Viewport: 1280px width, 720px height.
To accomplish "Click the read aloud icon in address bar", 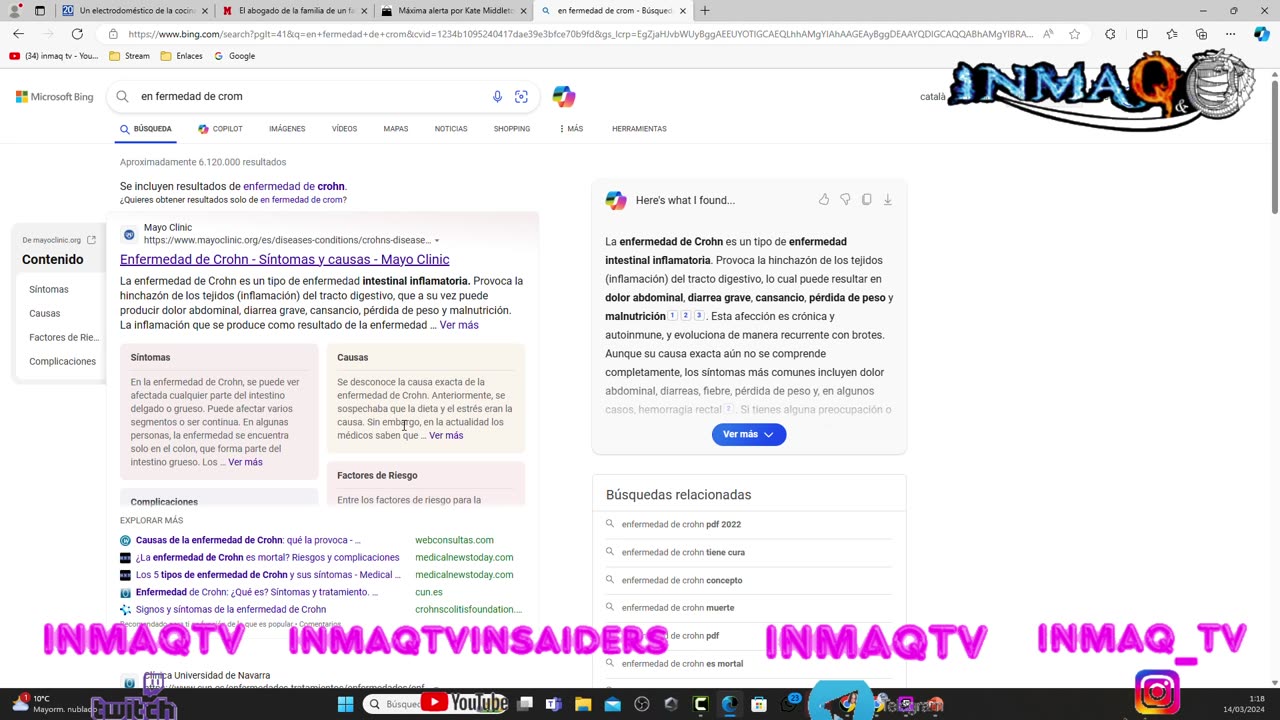I will tap(1048, 34).
